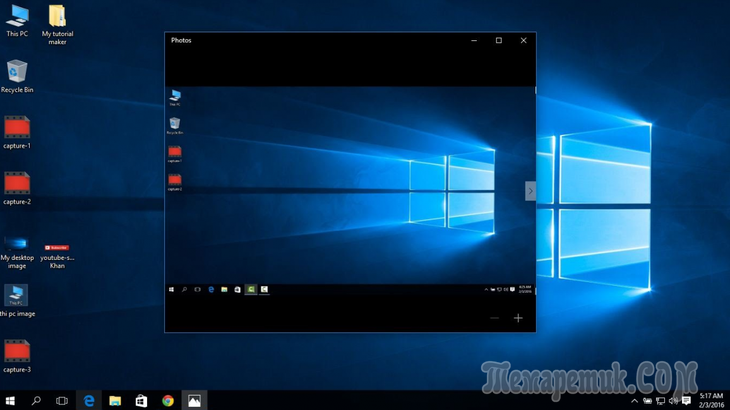730x410 pixels.
Task: Go to next photo in Photos
Action: pos(530,191)
